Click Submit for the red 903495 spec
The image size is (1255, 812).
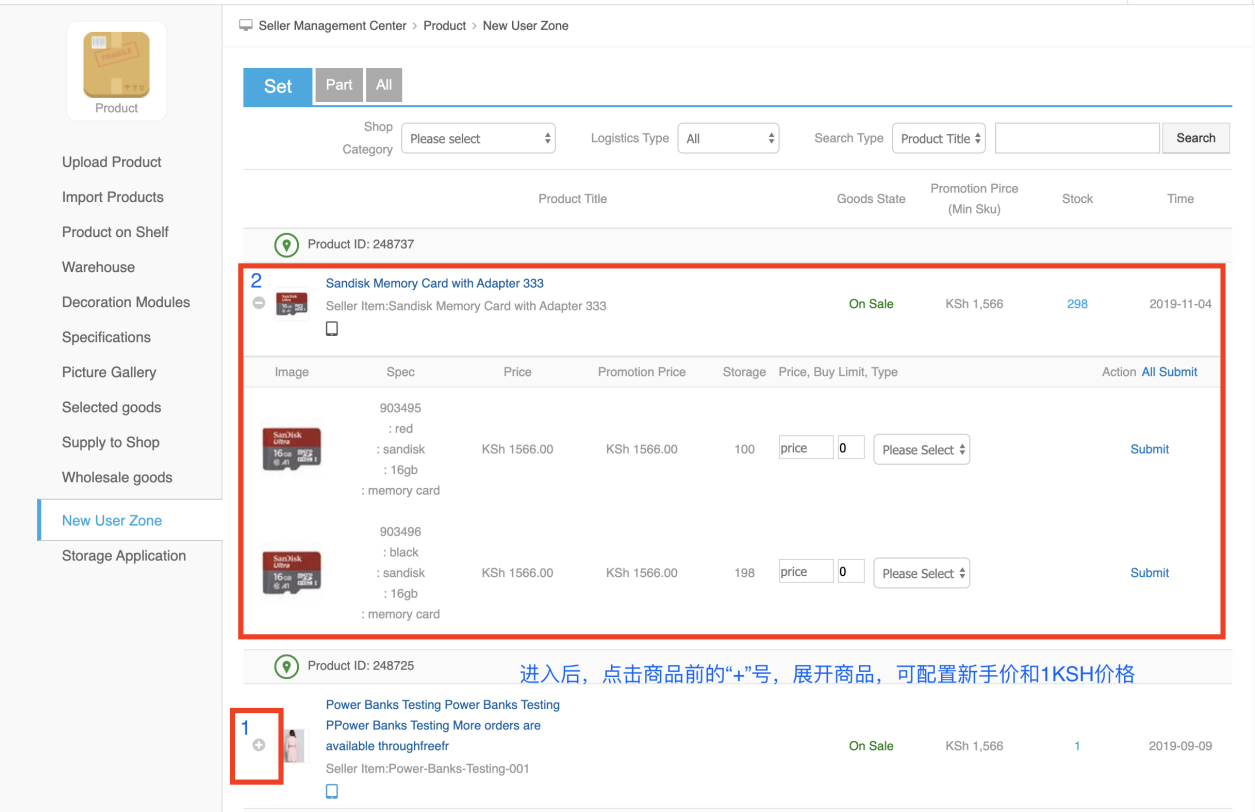[1150, 449]
